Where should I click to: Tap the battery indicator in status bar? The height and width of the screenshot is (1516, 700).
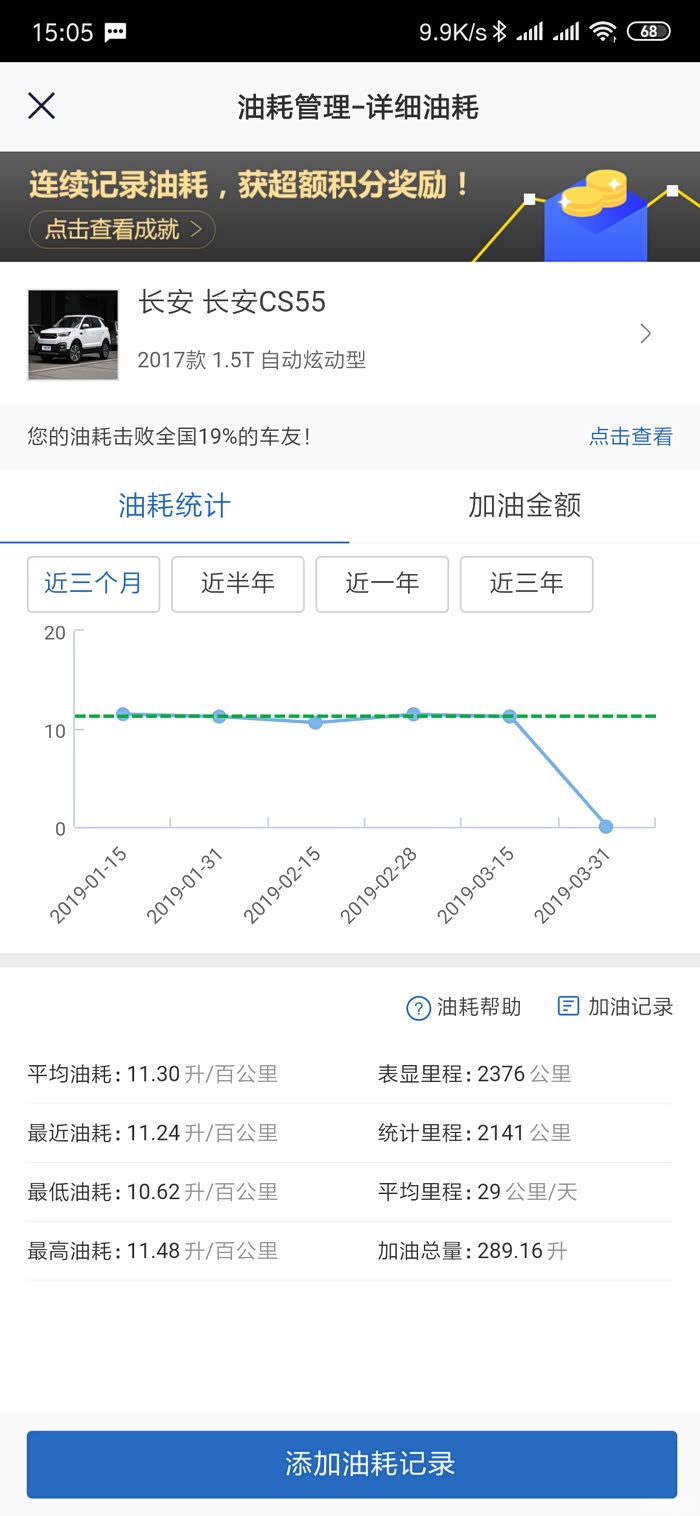648,31
